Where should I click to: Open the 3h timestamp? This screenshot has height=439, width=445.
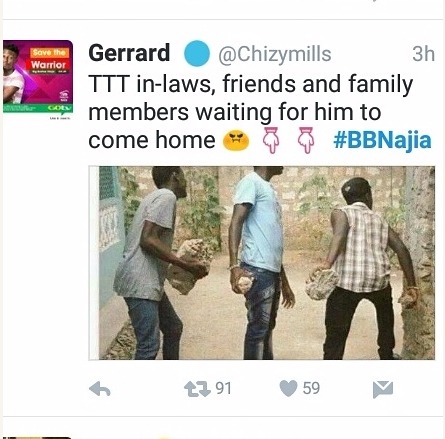[x=423, y=54]
